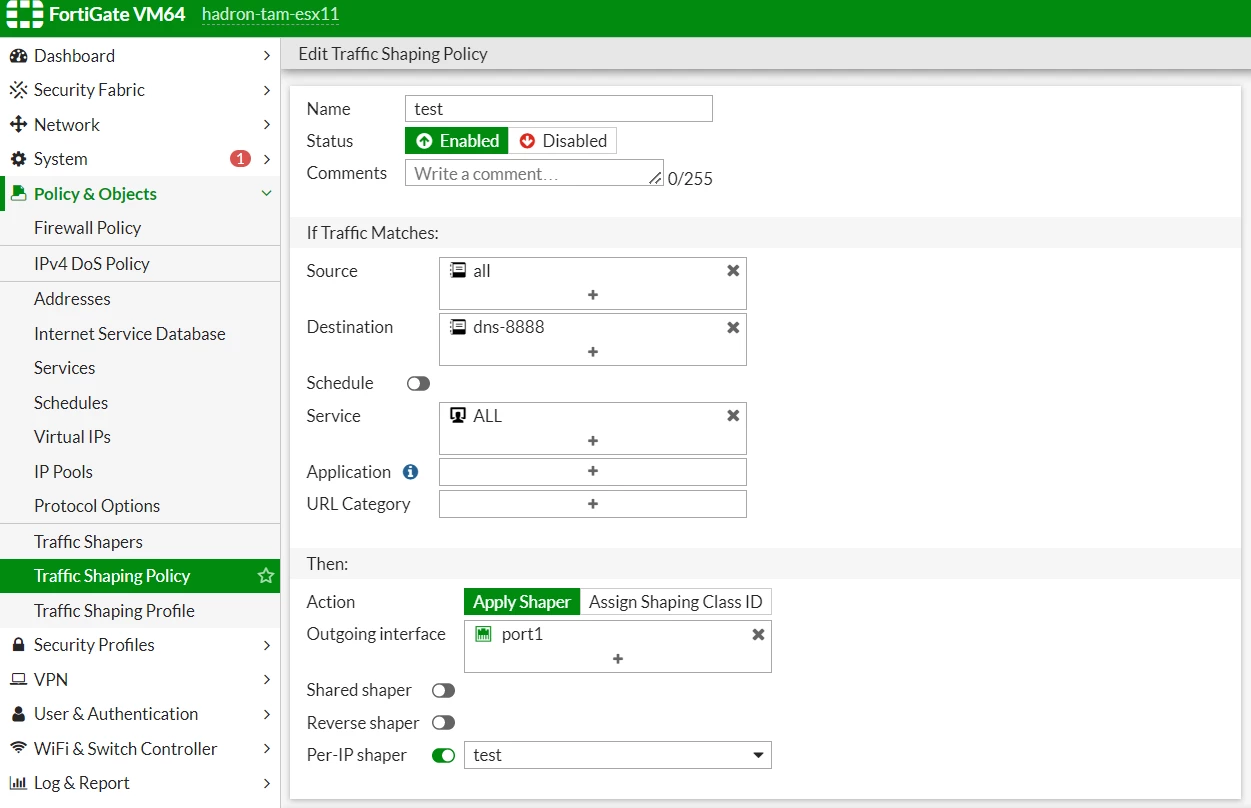Add a new Destination entry
Screen dimensions: 1251x808
coord(593,351)
